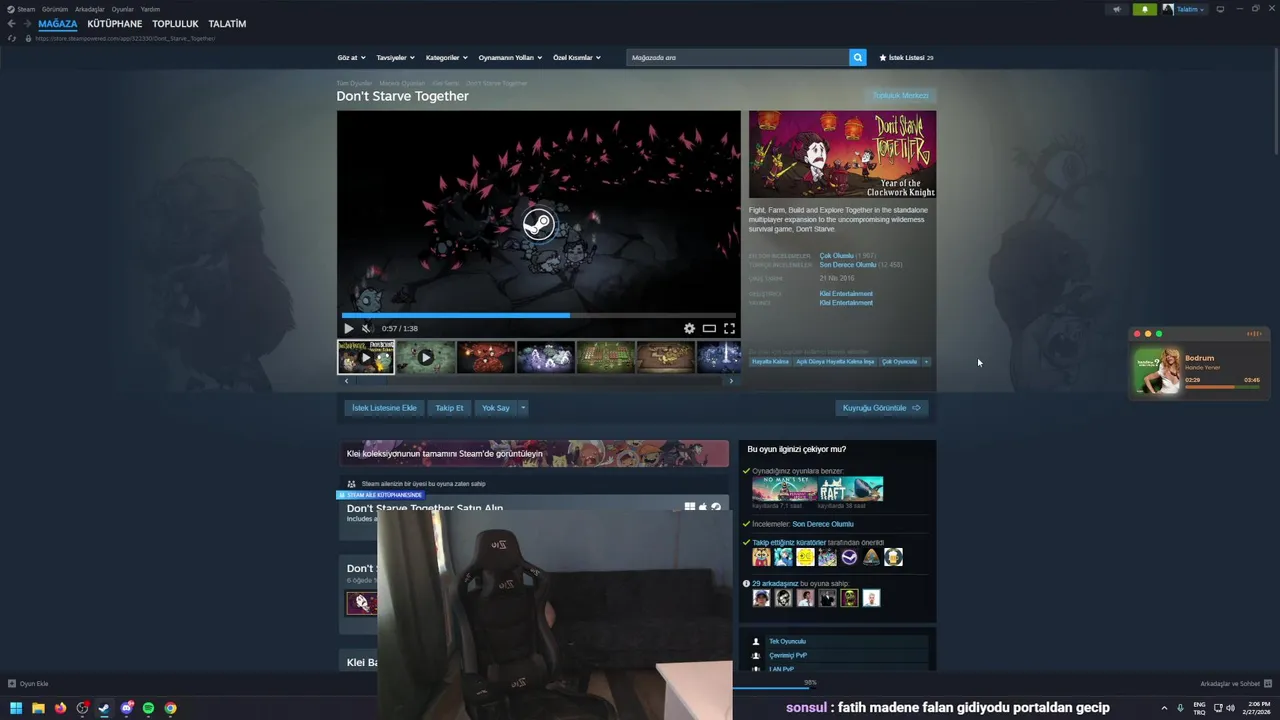Switch to Big Picture mode monitor icon
The height and width of the screenshot is (720, 1280).
click(1220, 9)
